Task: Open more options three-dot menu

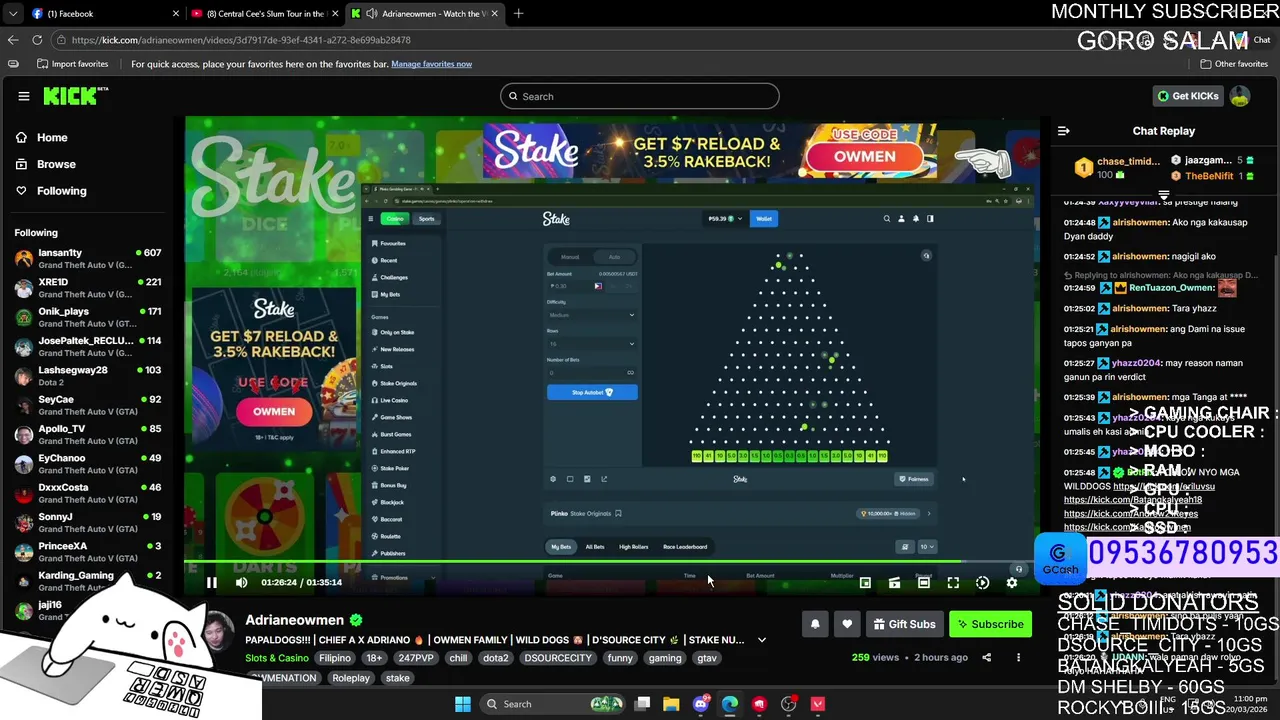Action: click(1018, 657)
